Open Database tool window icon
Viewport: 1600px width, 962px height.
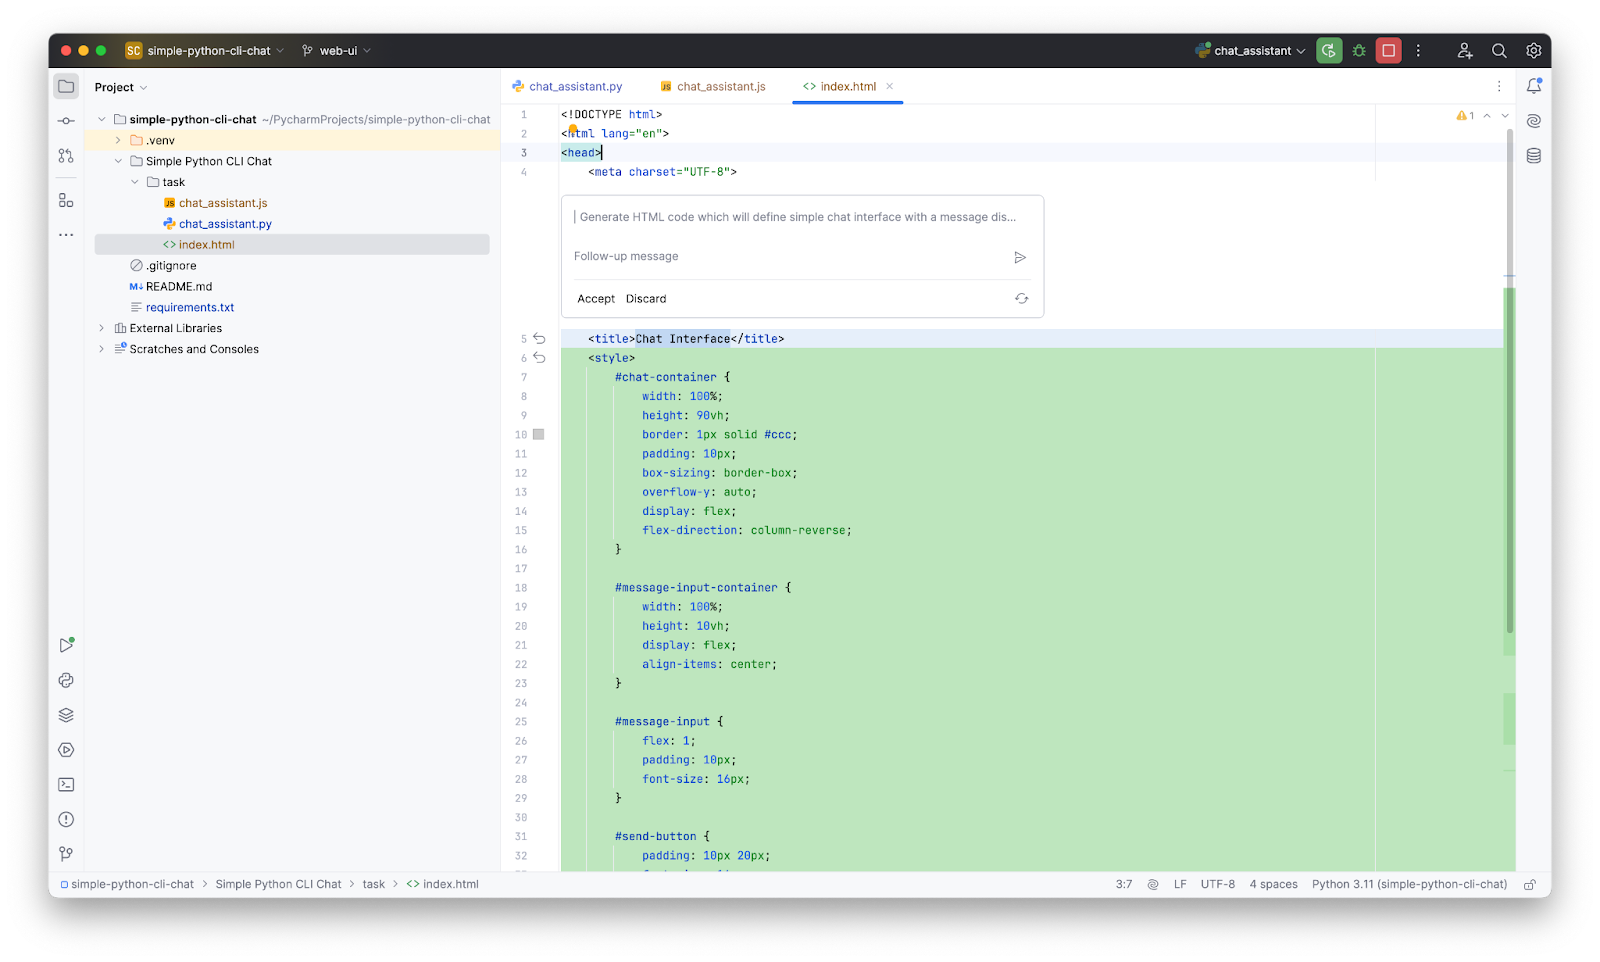click(x=1534, y=156)
